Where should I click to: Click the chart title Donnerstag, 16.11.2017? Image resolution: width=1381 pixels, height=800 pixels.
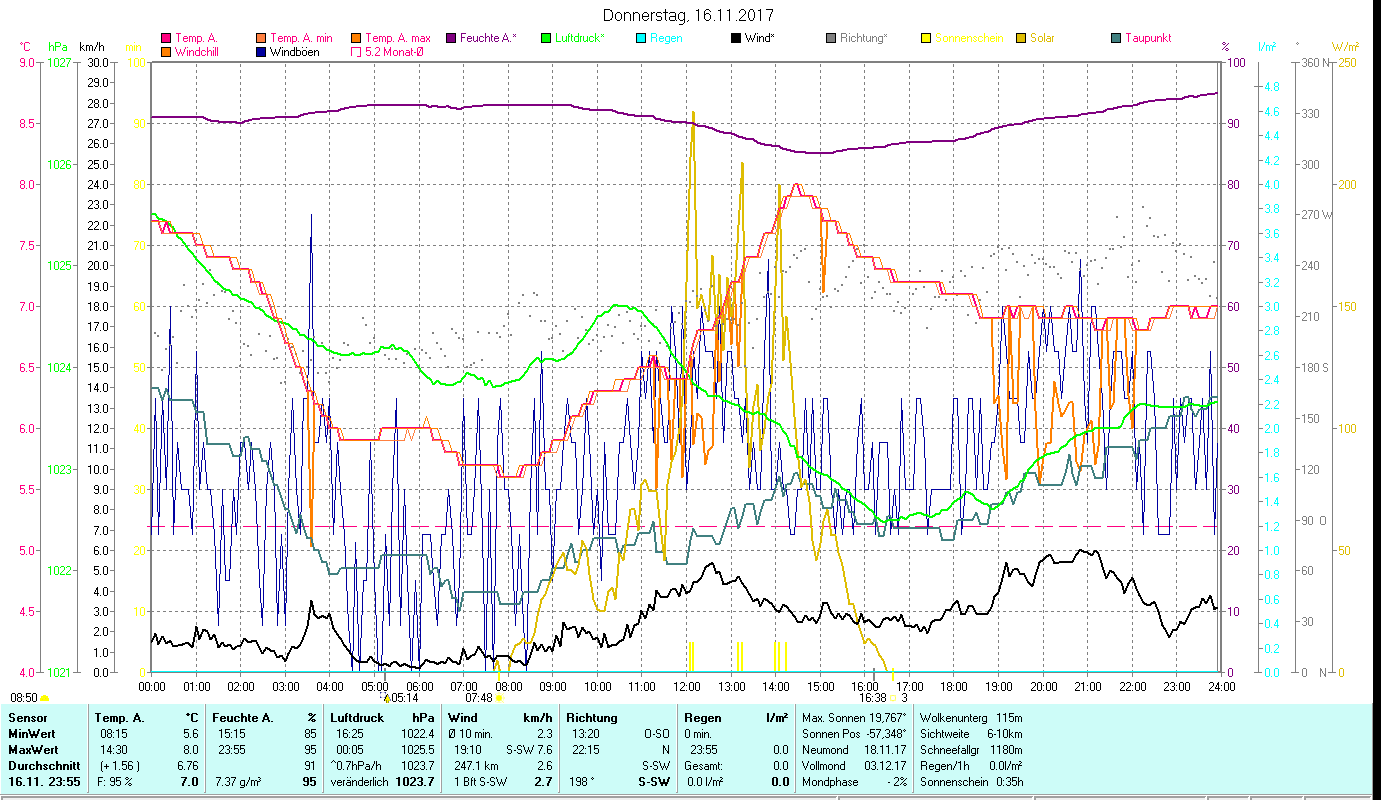point(690,16)
